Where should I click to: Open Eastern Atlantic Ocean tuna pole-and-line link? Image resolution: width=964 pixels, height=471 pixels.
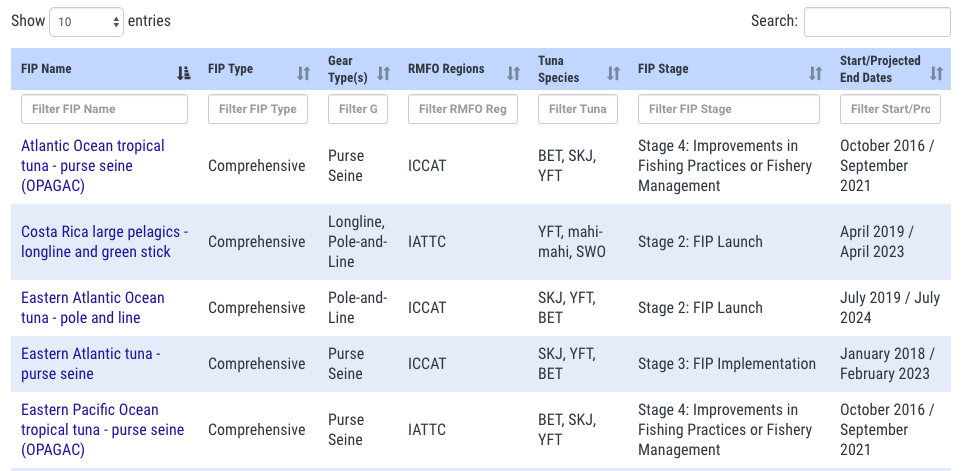coord(93,307)
